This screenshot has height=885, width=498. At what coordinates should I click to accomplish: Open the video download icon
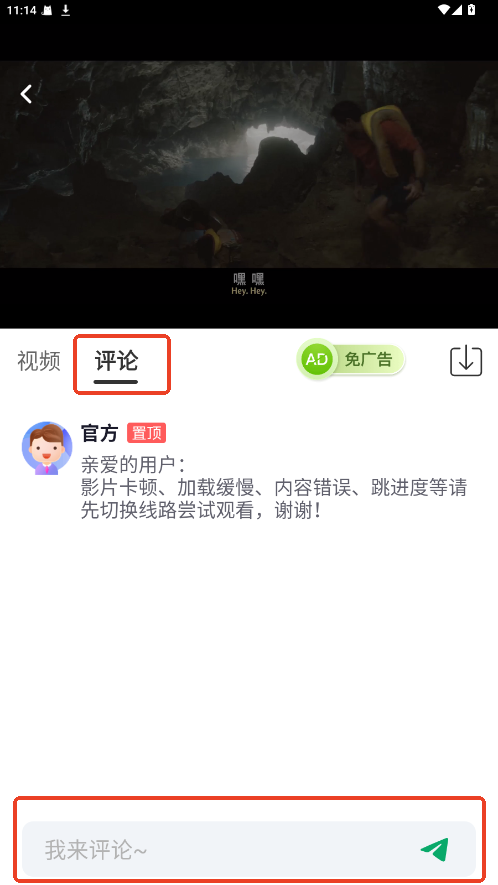tap(466, 360)
